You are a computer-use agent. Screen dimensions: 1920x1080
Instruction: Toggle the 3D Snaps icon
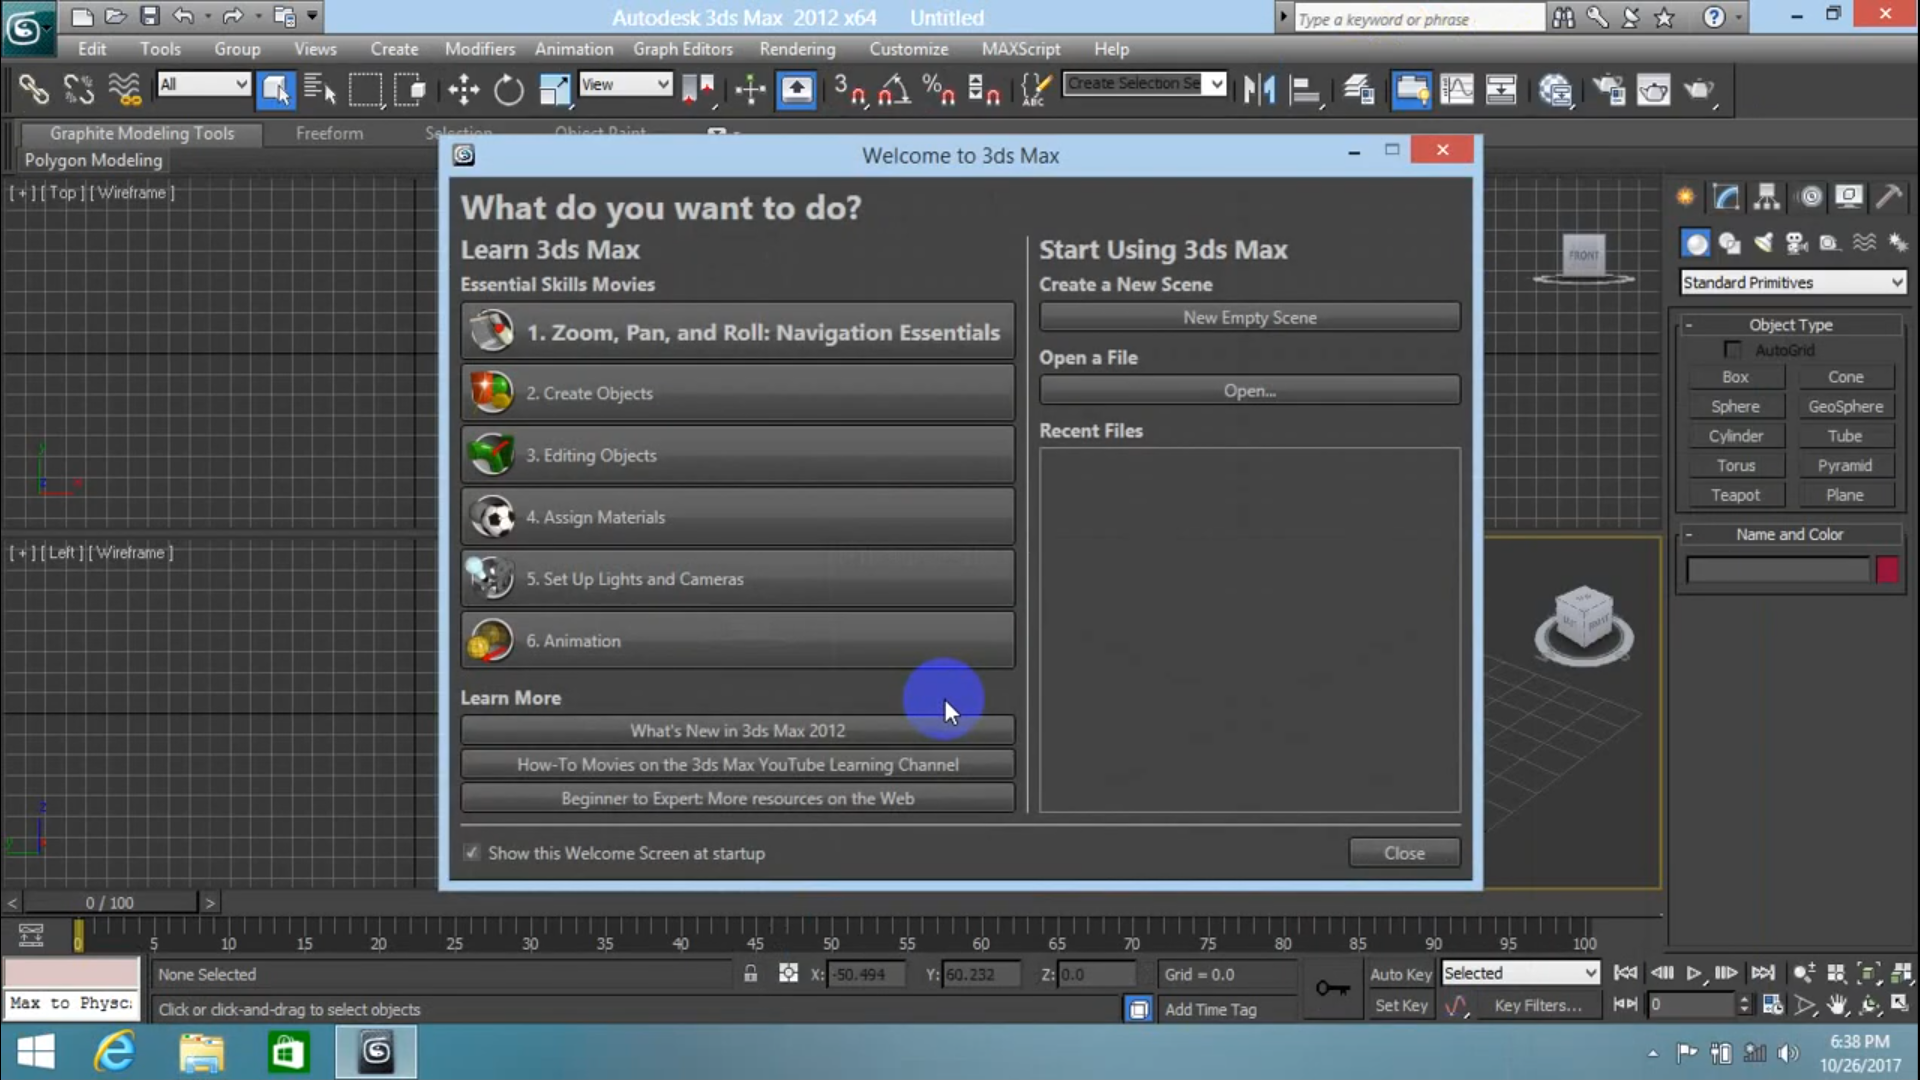pos(850,90)
